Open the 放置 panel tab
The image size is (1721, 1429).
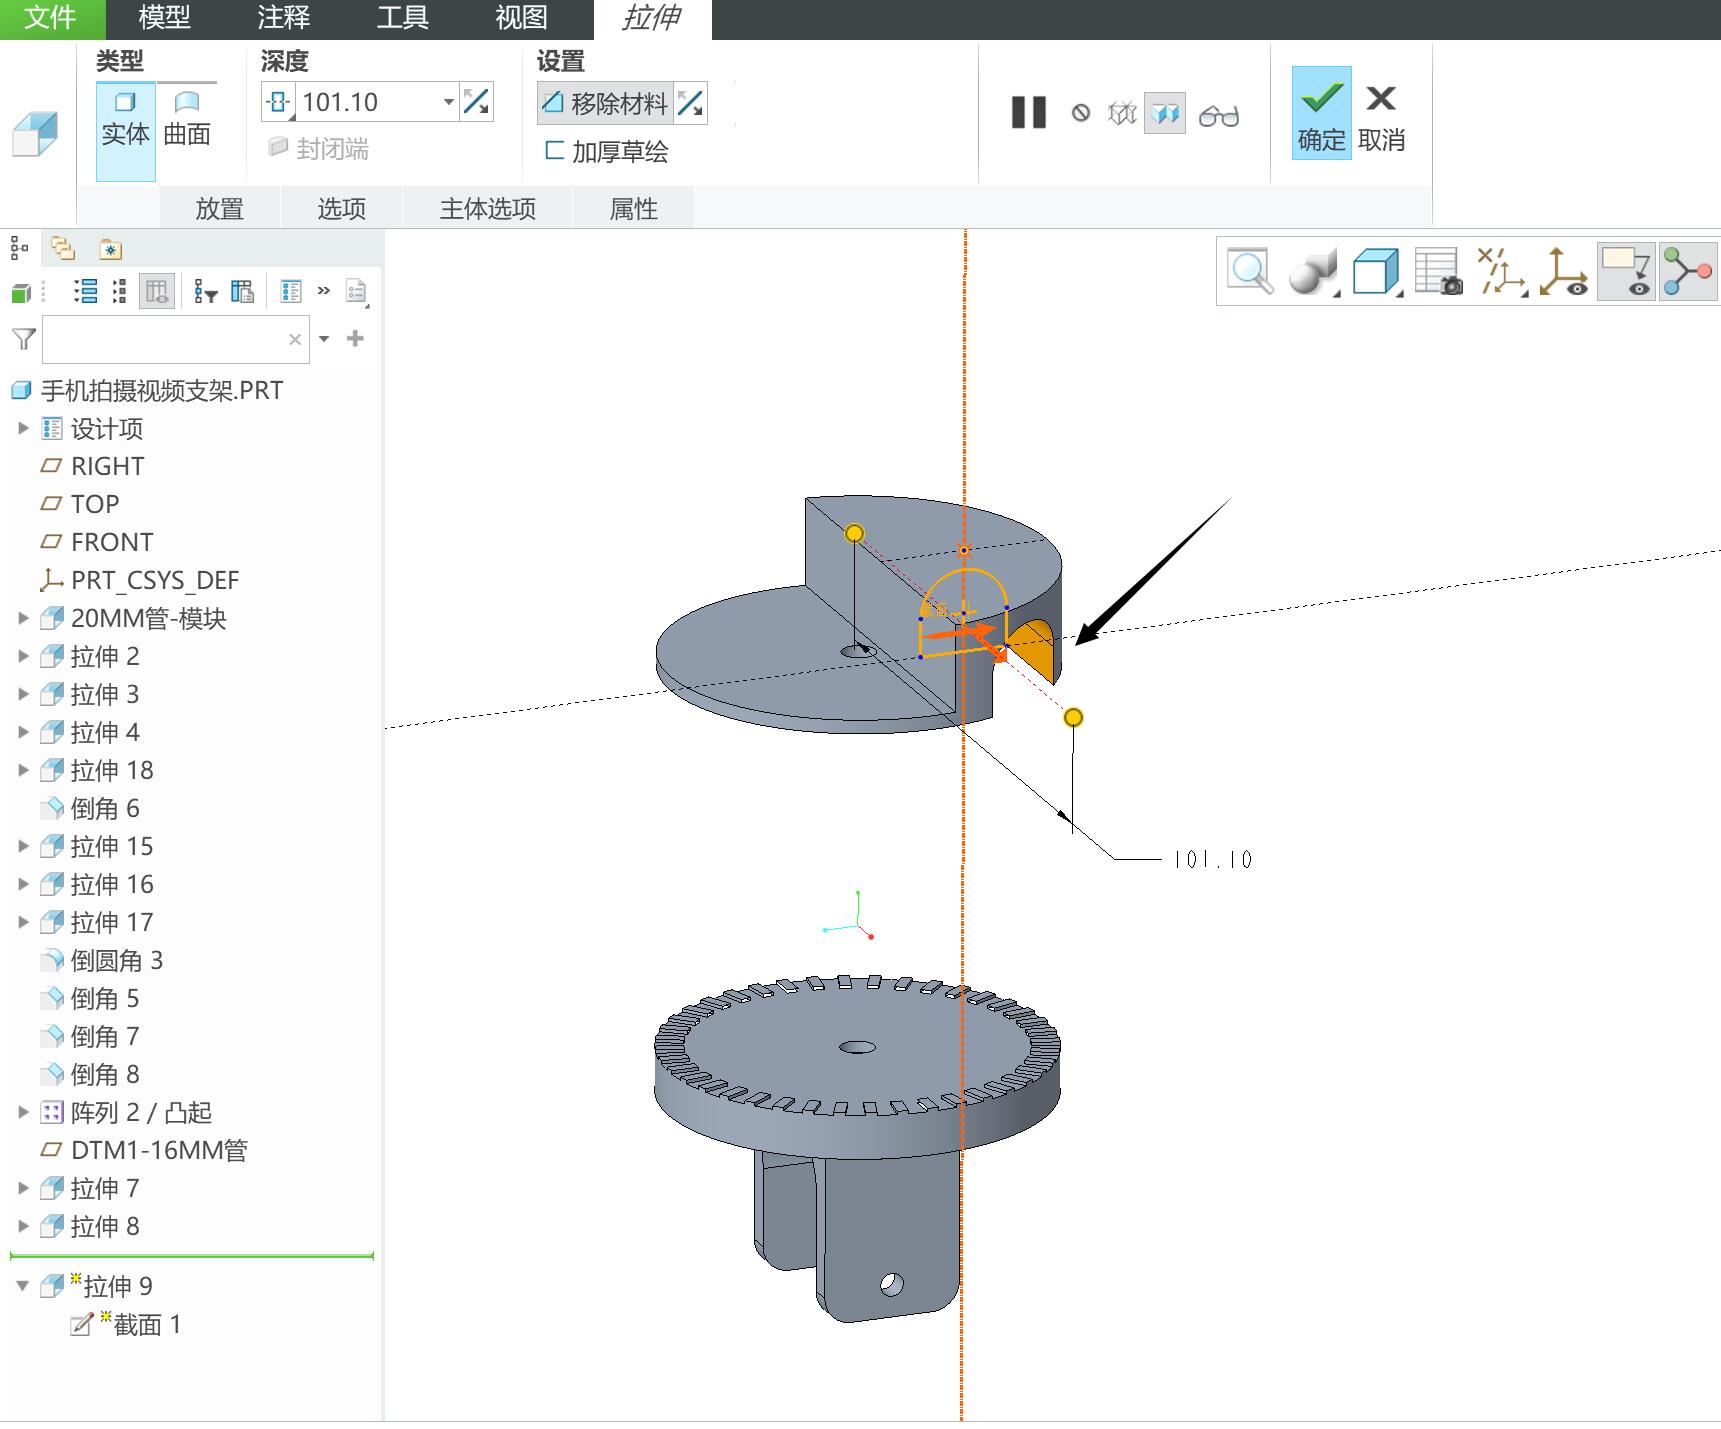[x=220, y=208]
